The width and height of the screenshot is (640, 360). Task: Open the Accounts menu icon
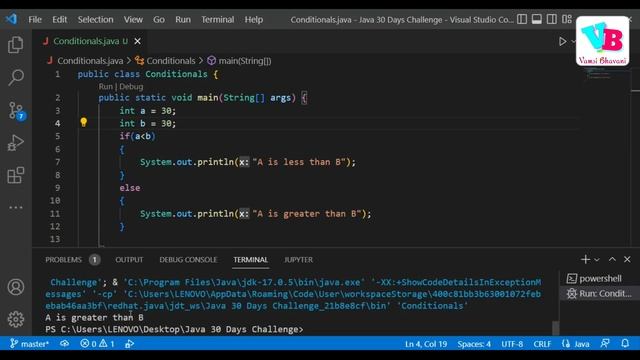click(x=16, y=287)
